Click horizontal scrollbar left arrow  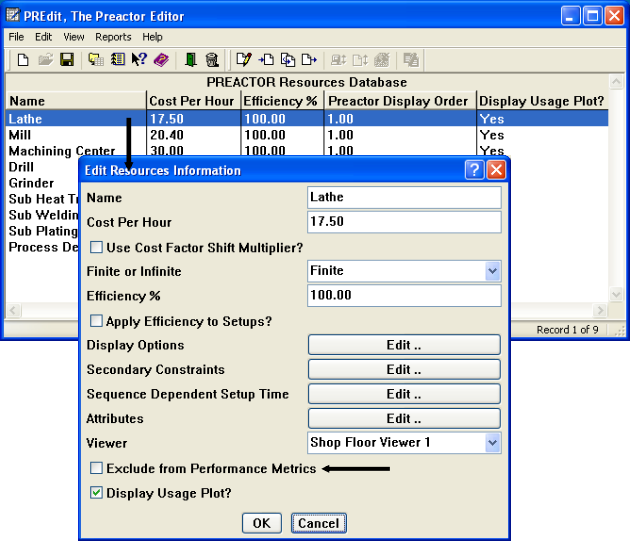coord(13,310)
